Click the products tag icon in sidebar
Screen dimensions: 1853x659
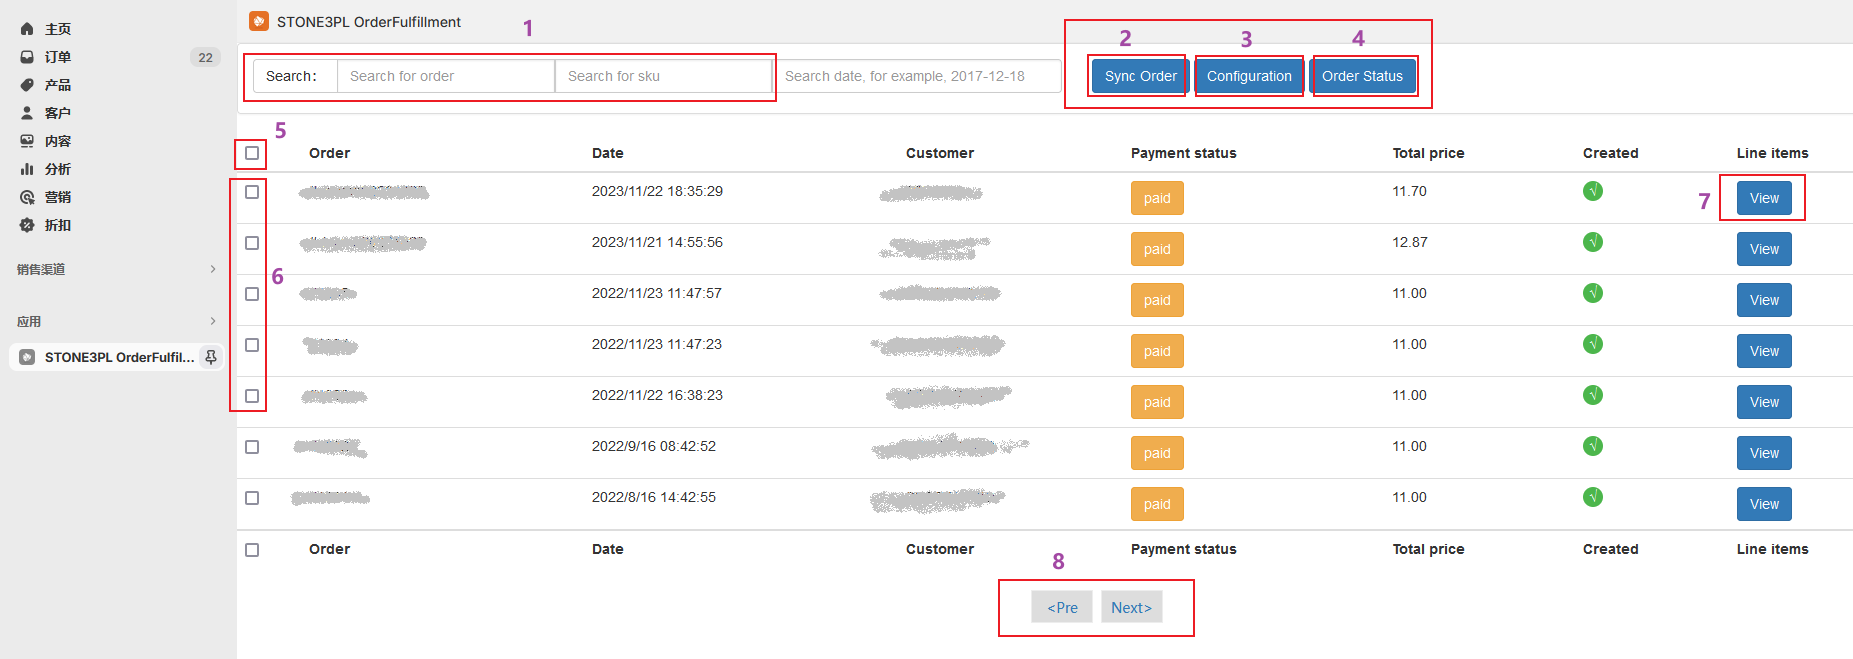[x=27, y=85]
